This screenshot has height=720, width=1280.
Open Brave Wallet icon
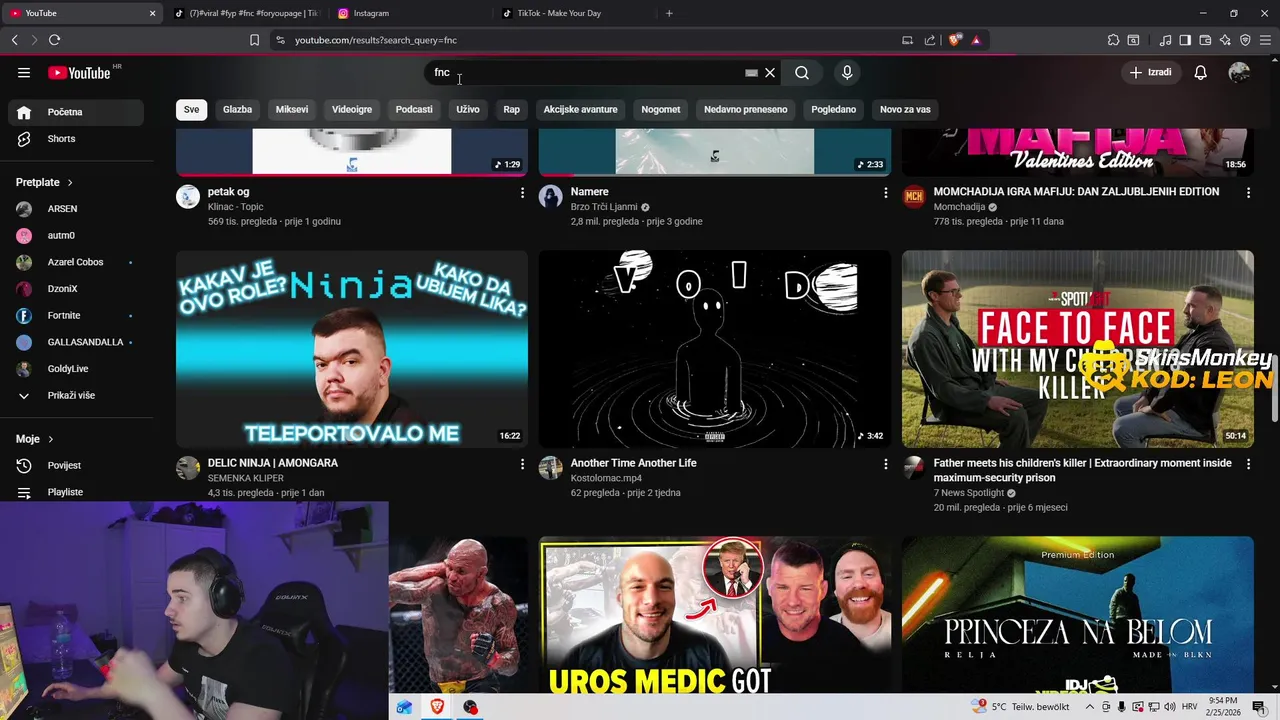click(1205, 40)
